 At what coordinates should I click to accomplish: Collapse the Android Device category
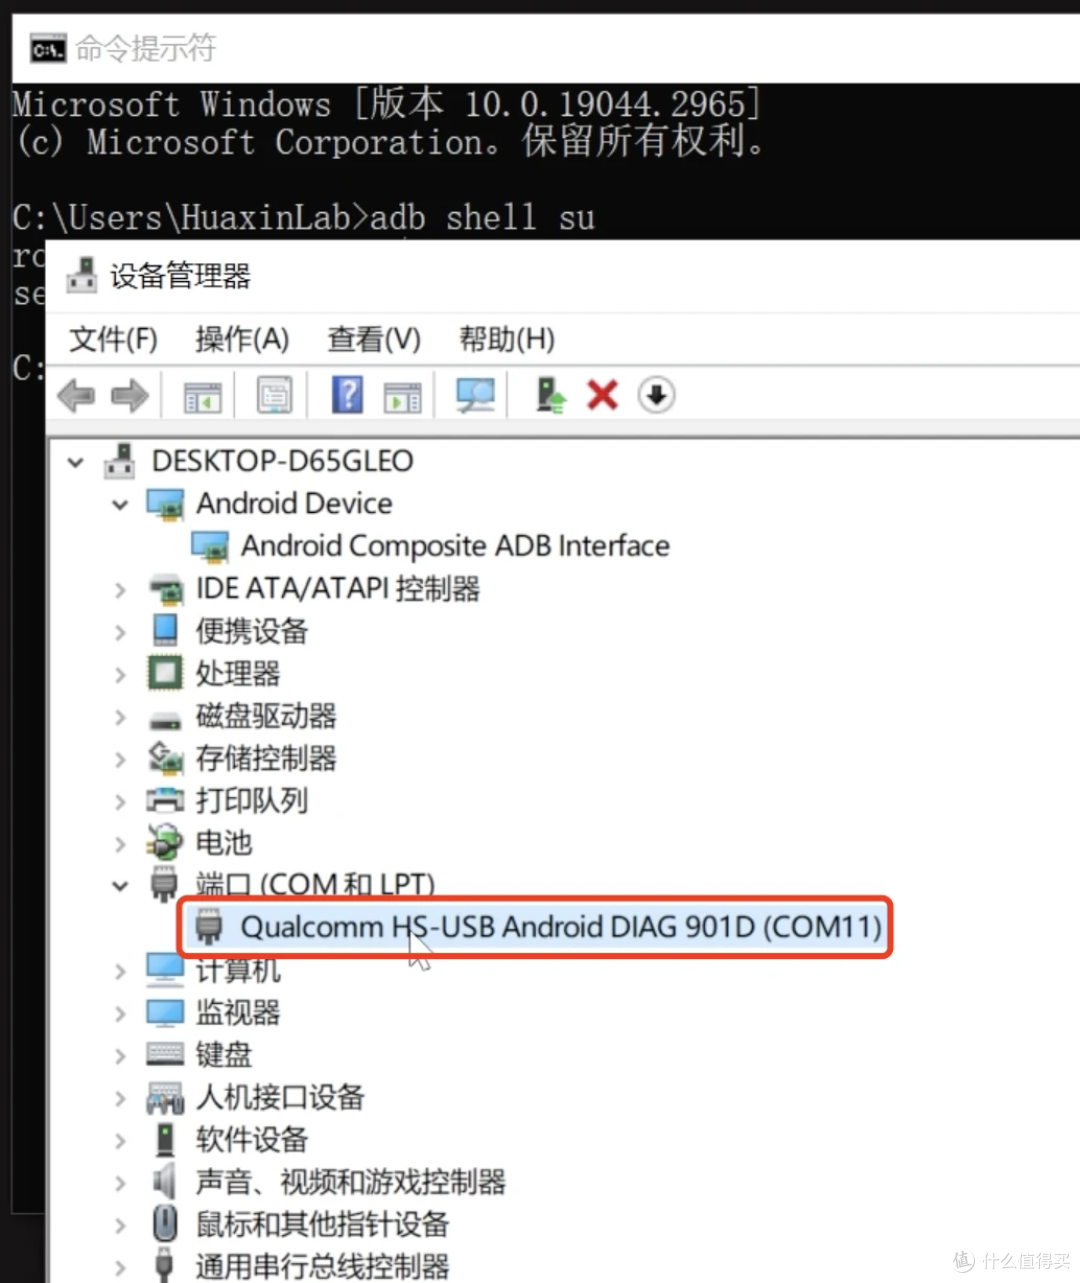pos(120,504)
